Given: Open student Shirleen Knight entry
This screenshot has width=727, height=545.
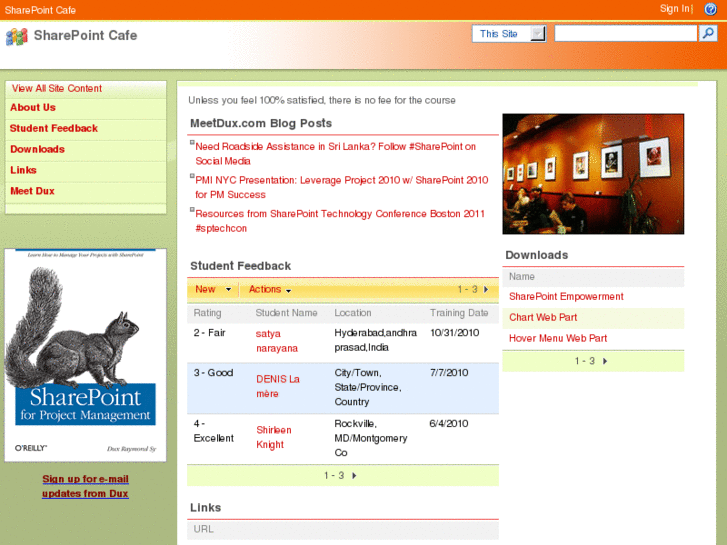Looking at the screenshot, I should pos(274,437).
